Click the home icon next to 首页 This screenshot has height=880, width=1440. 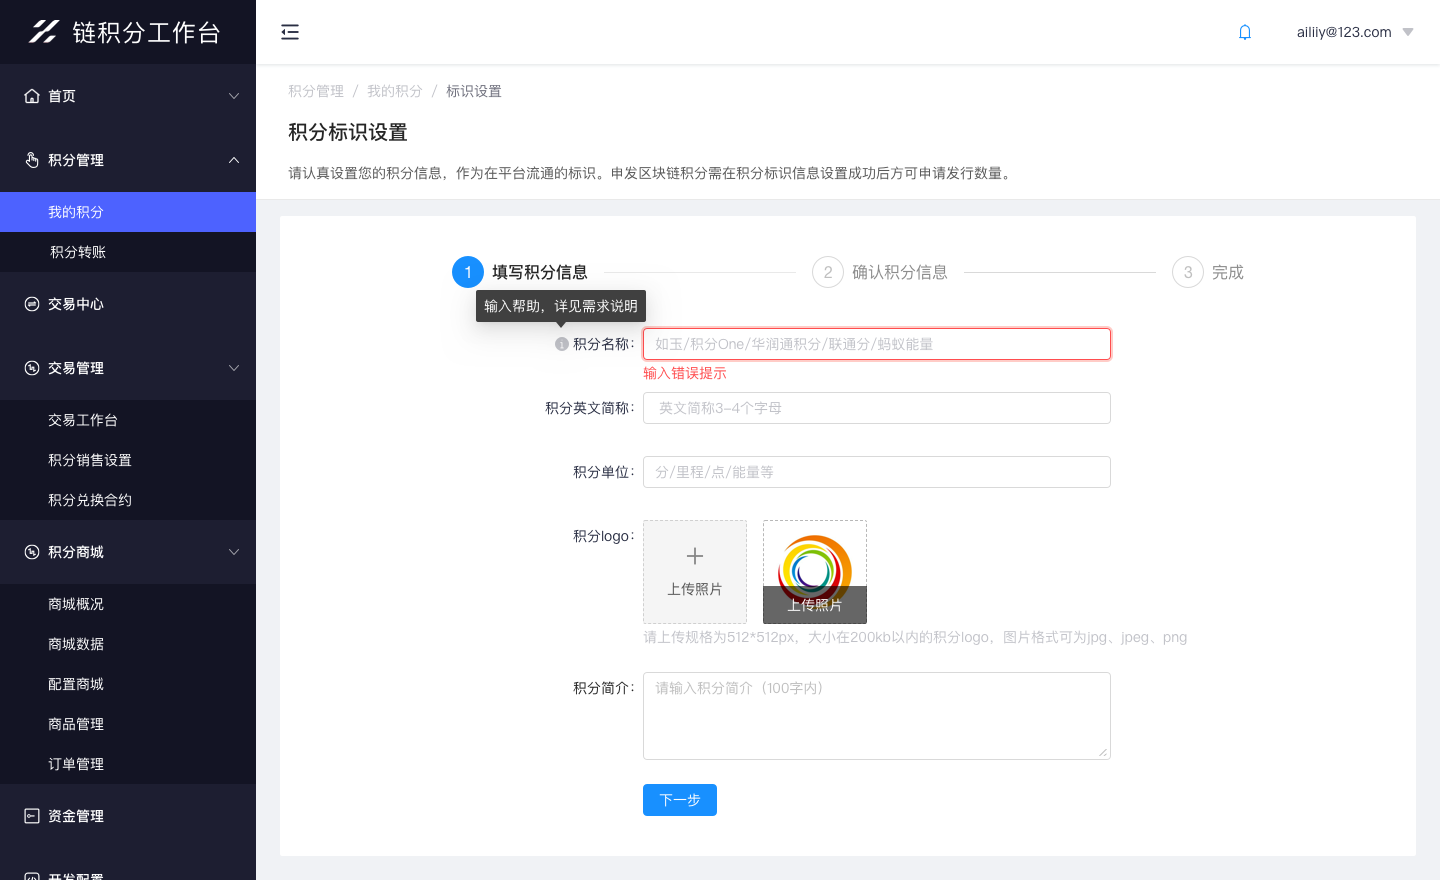point(32,96)
